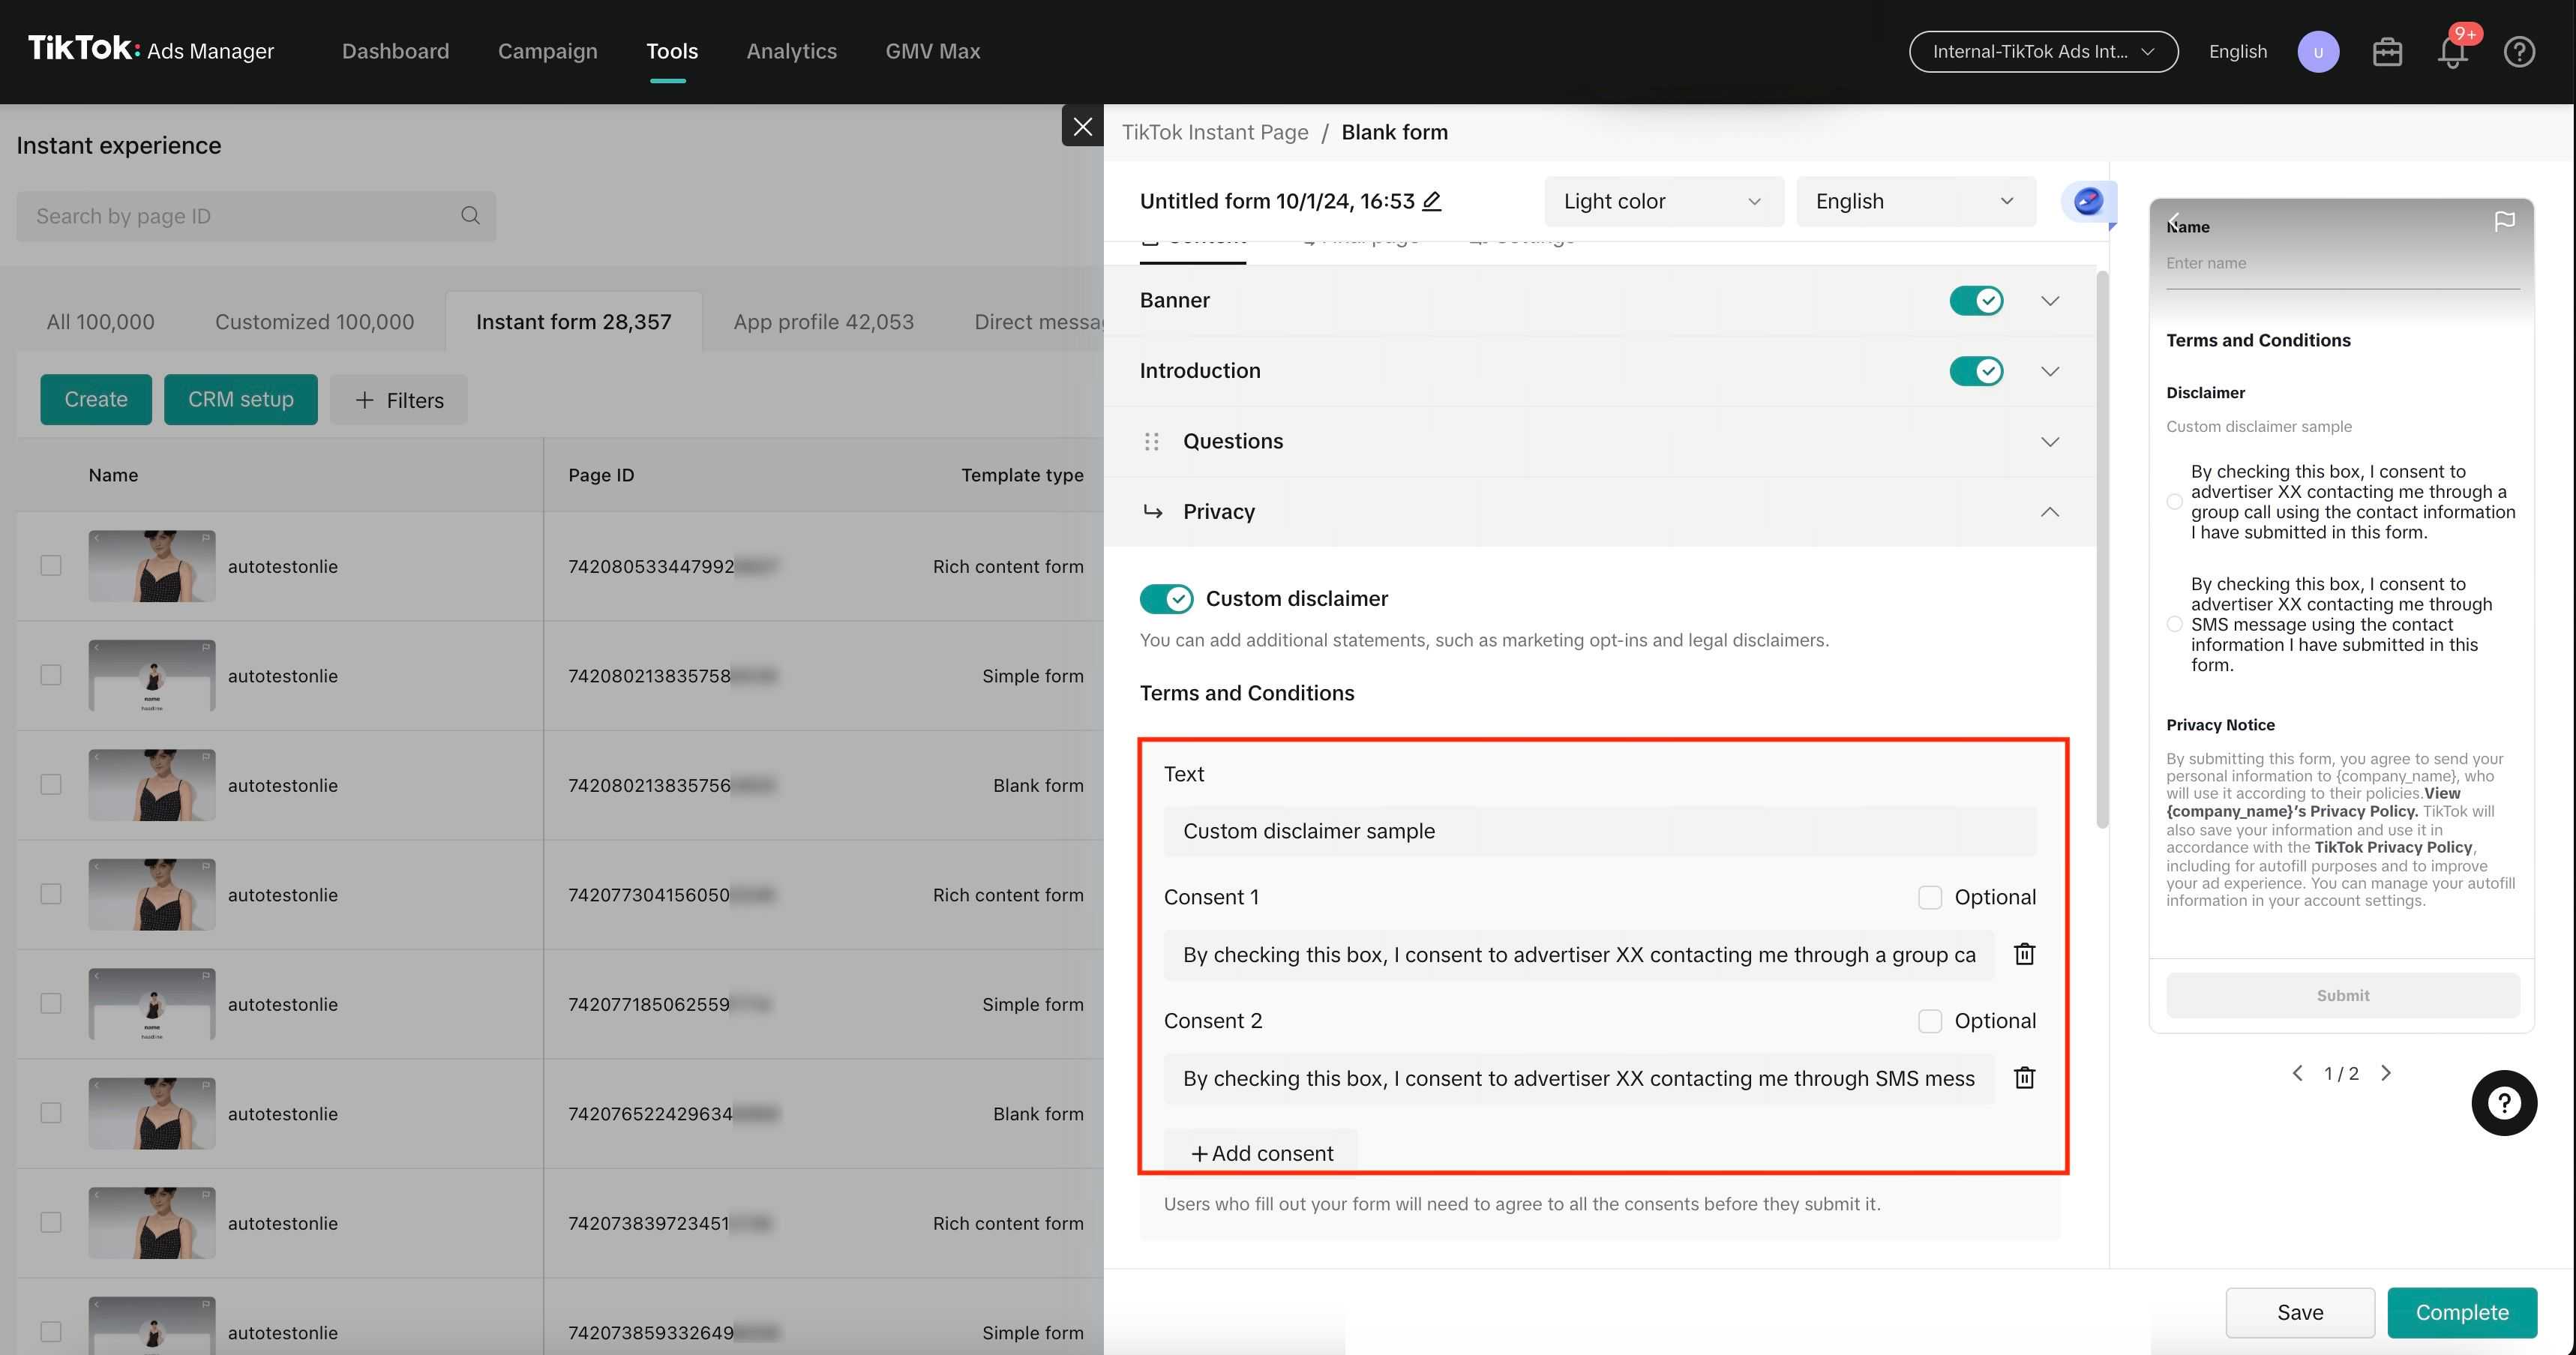Click the form editor vertical scrollbar

(x=2102, y=550)
